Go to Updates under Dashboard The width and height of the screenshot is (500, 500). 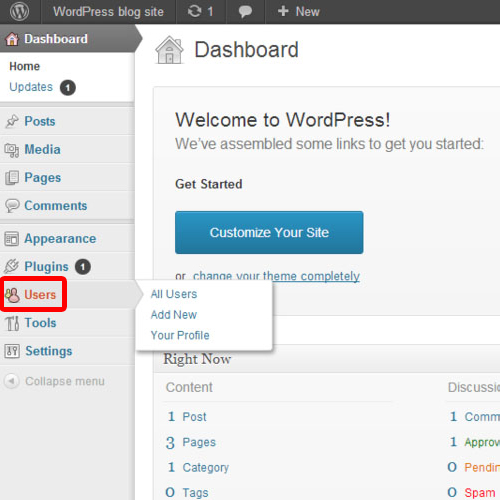click(x=31, y=87)
